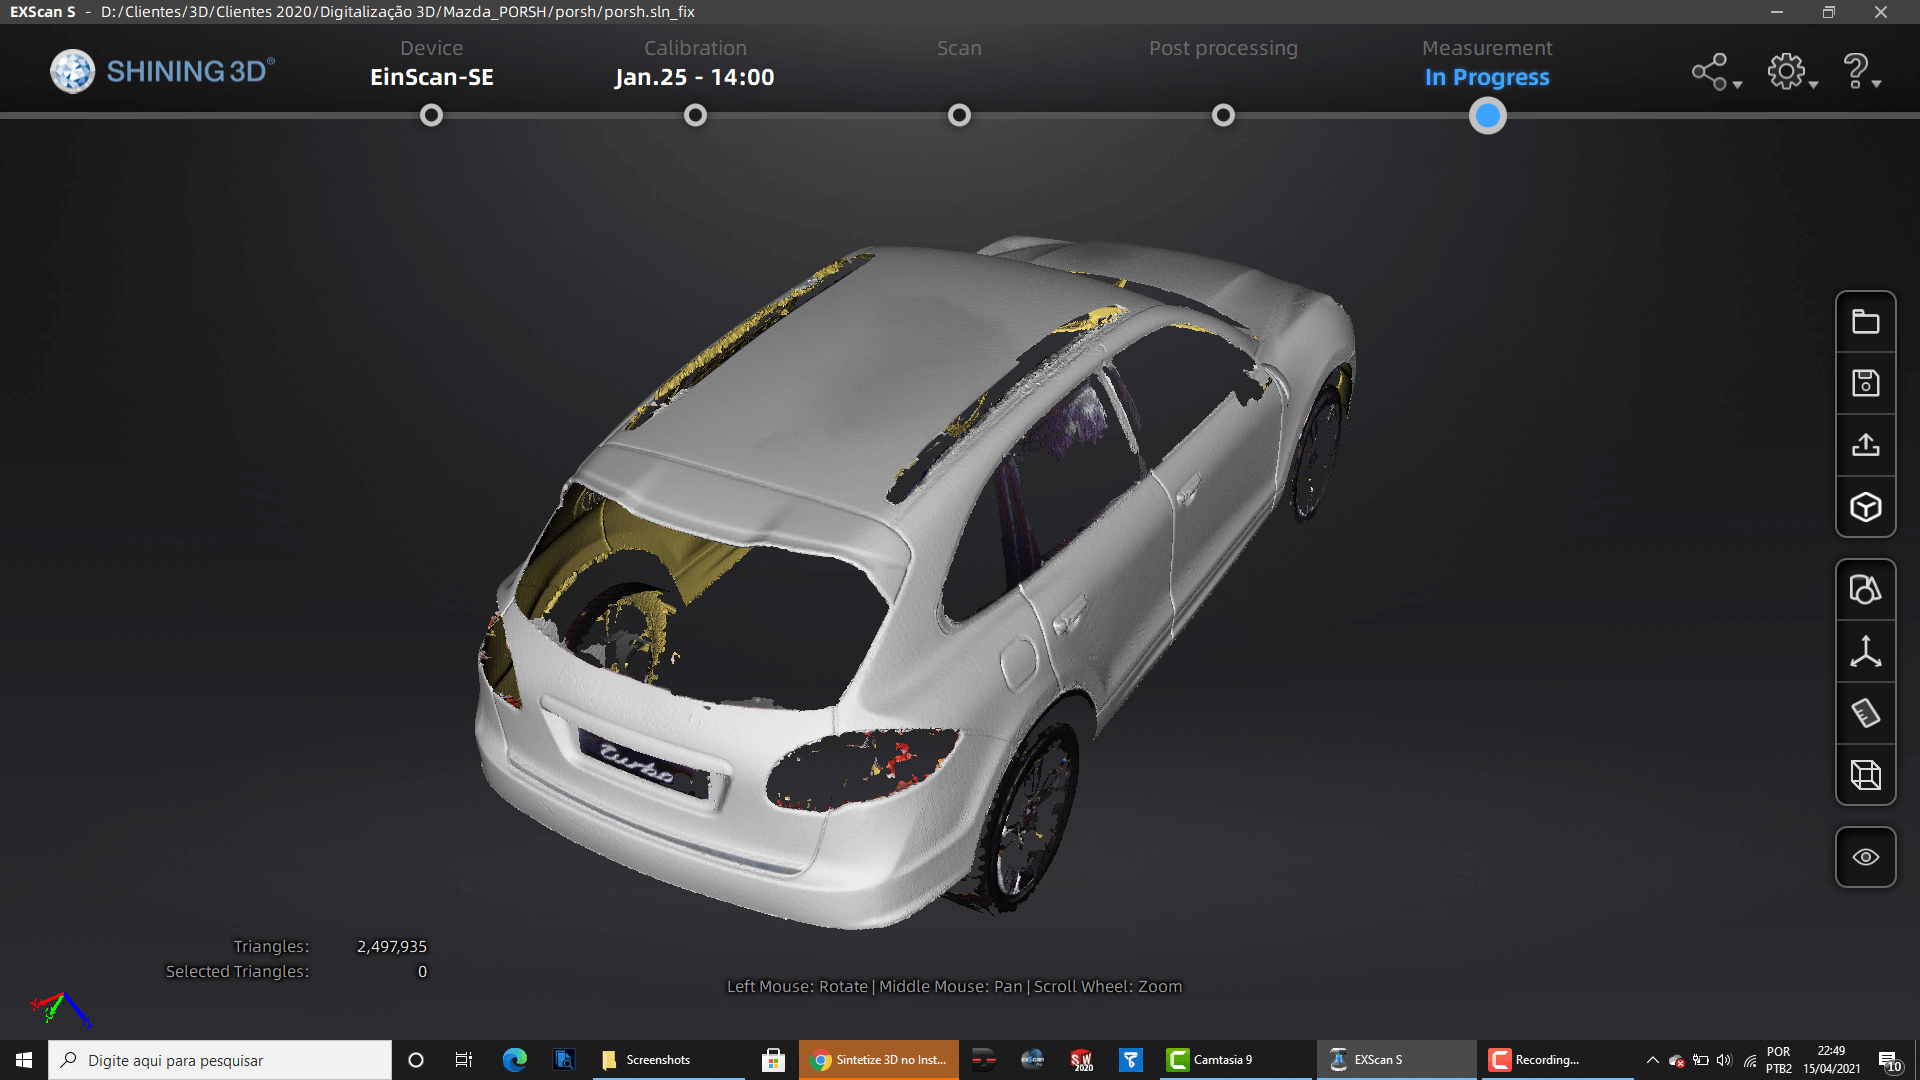Click the Post processing step marker circle

click(x=1223, y=116)
